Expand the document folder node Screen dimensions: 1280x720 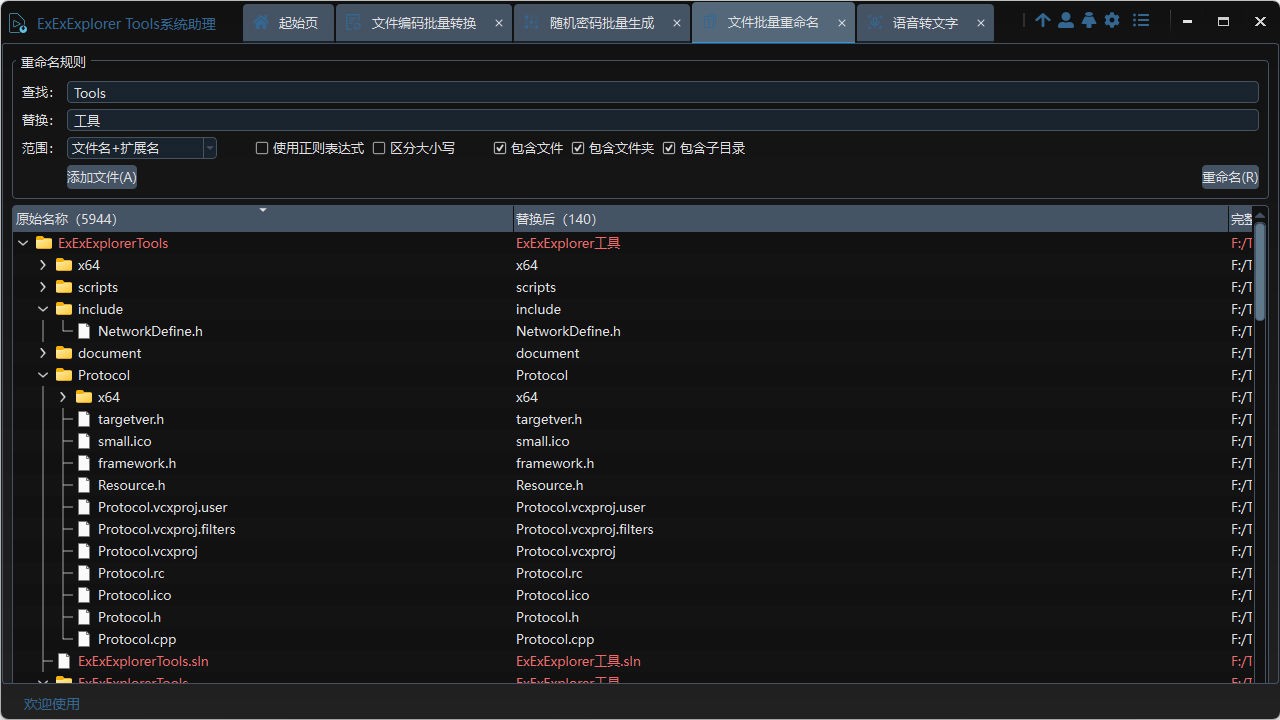(42, 353)
